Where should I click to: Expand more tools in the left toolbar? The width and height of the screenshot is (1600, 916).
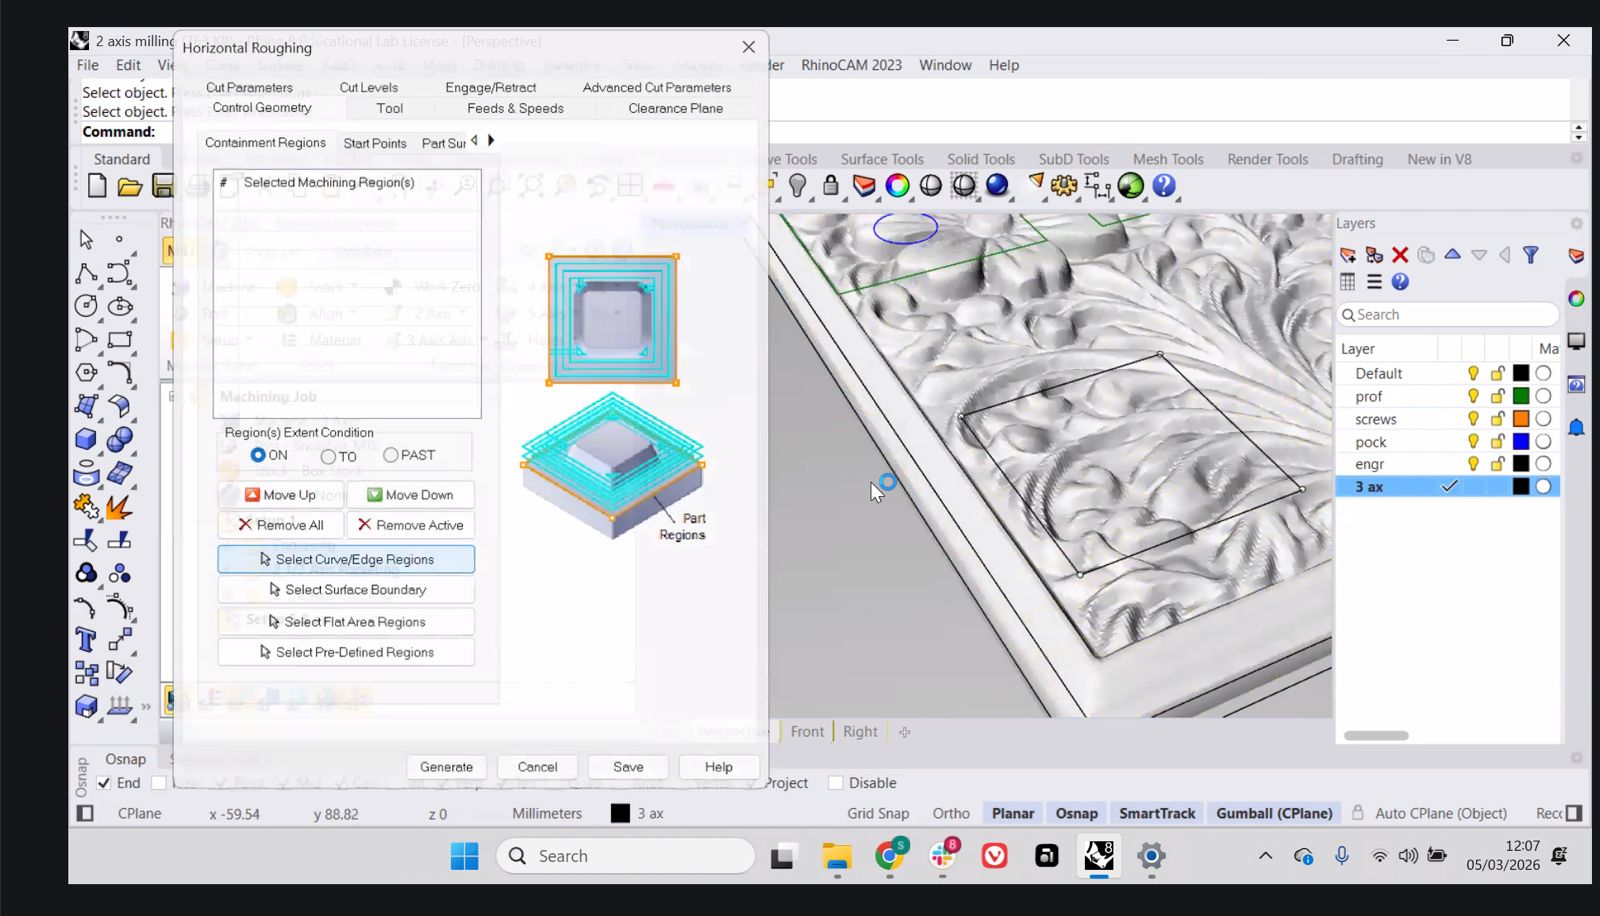coord(146,707)
